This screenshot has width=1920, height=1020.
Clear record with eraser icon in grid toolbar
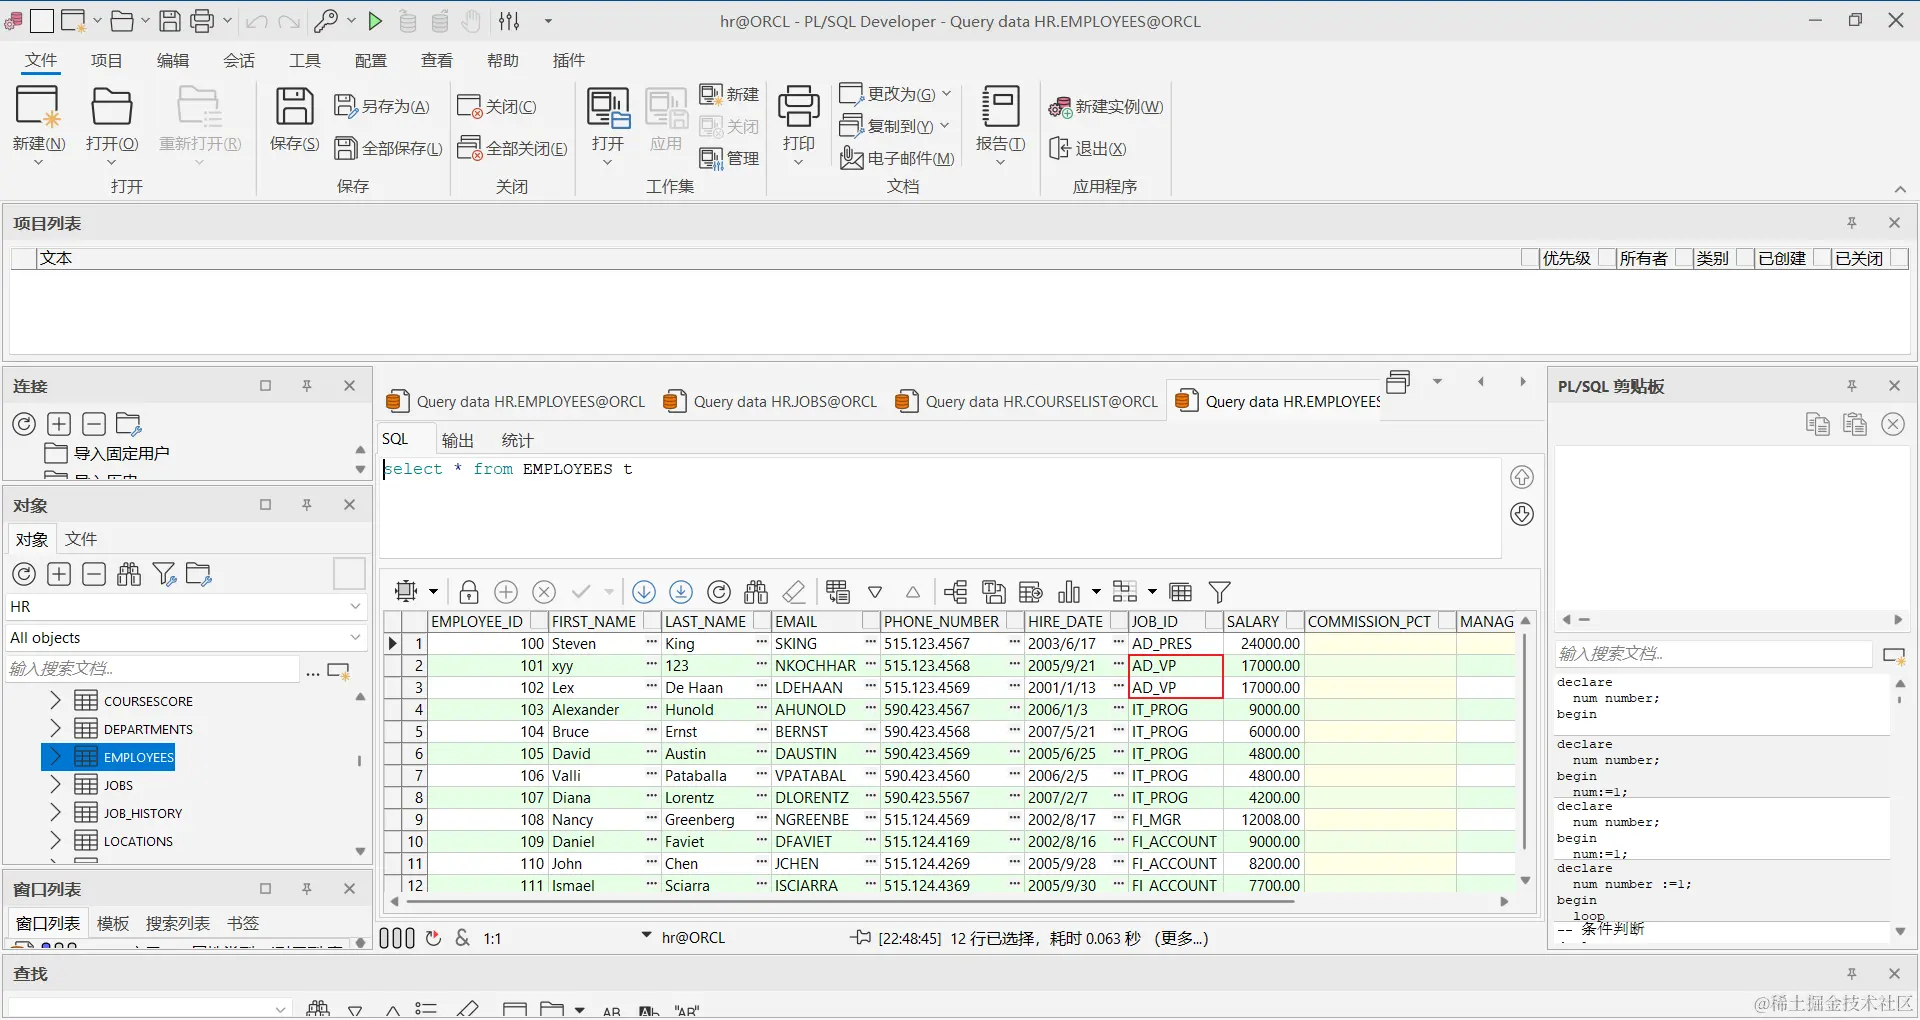point(794,592)
